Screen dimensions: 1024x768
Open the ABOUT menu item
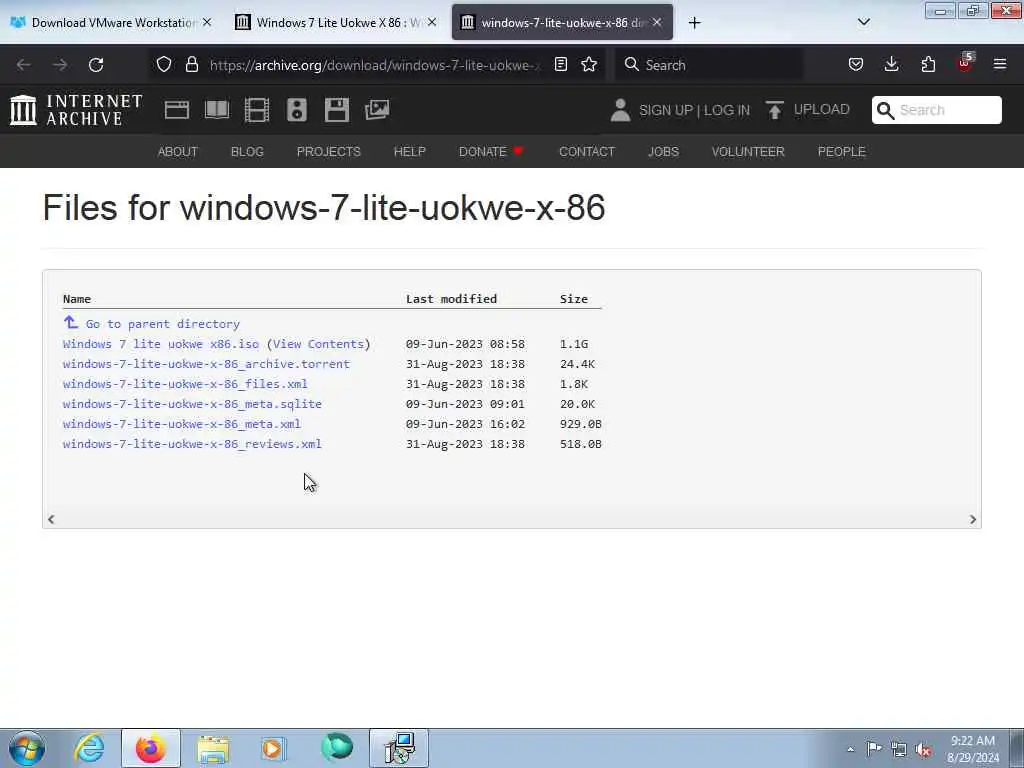click(178, 152)
